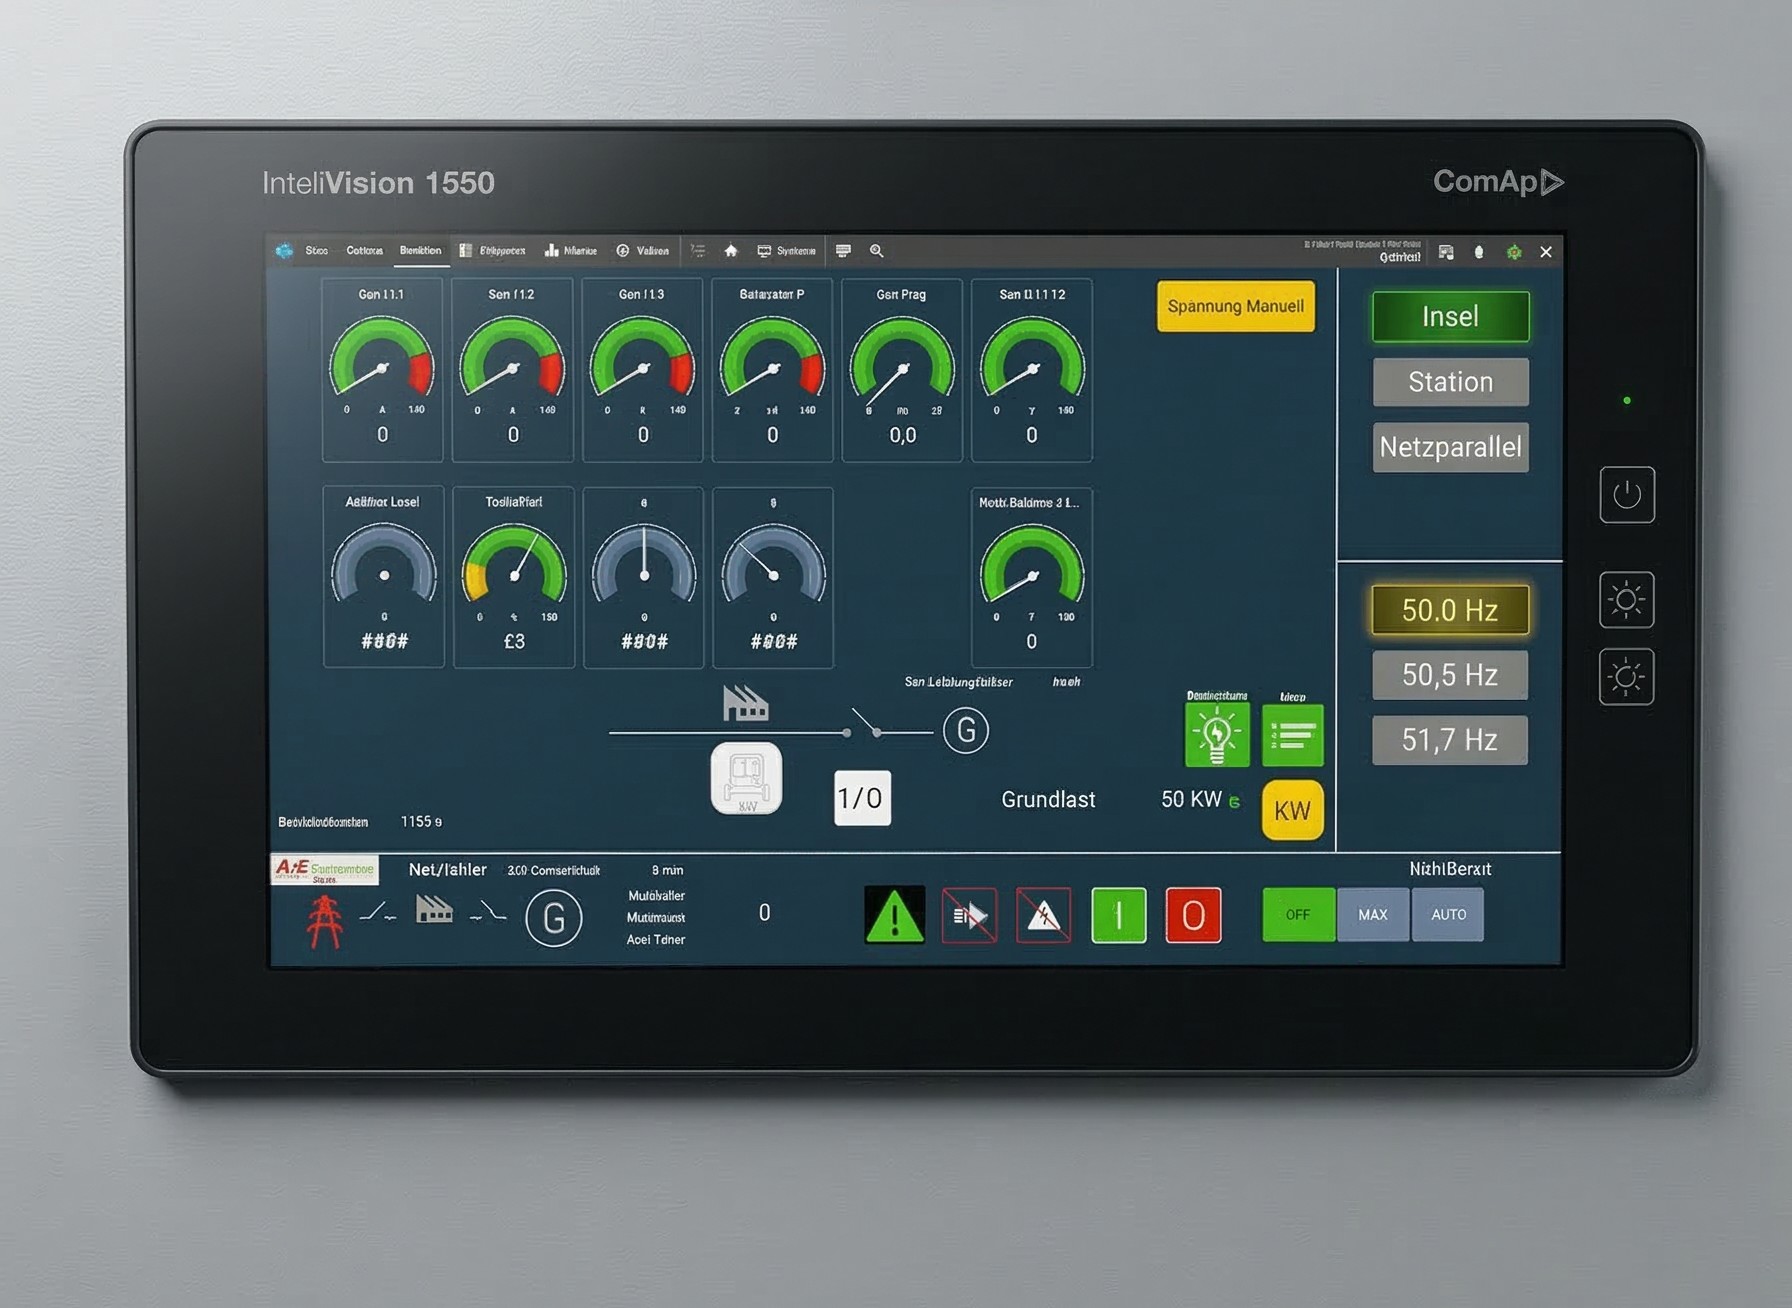Viewport: 1792px width, 1308px height.
Task: Click the green warning triangle alarm icon
Action: 894,915
